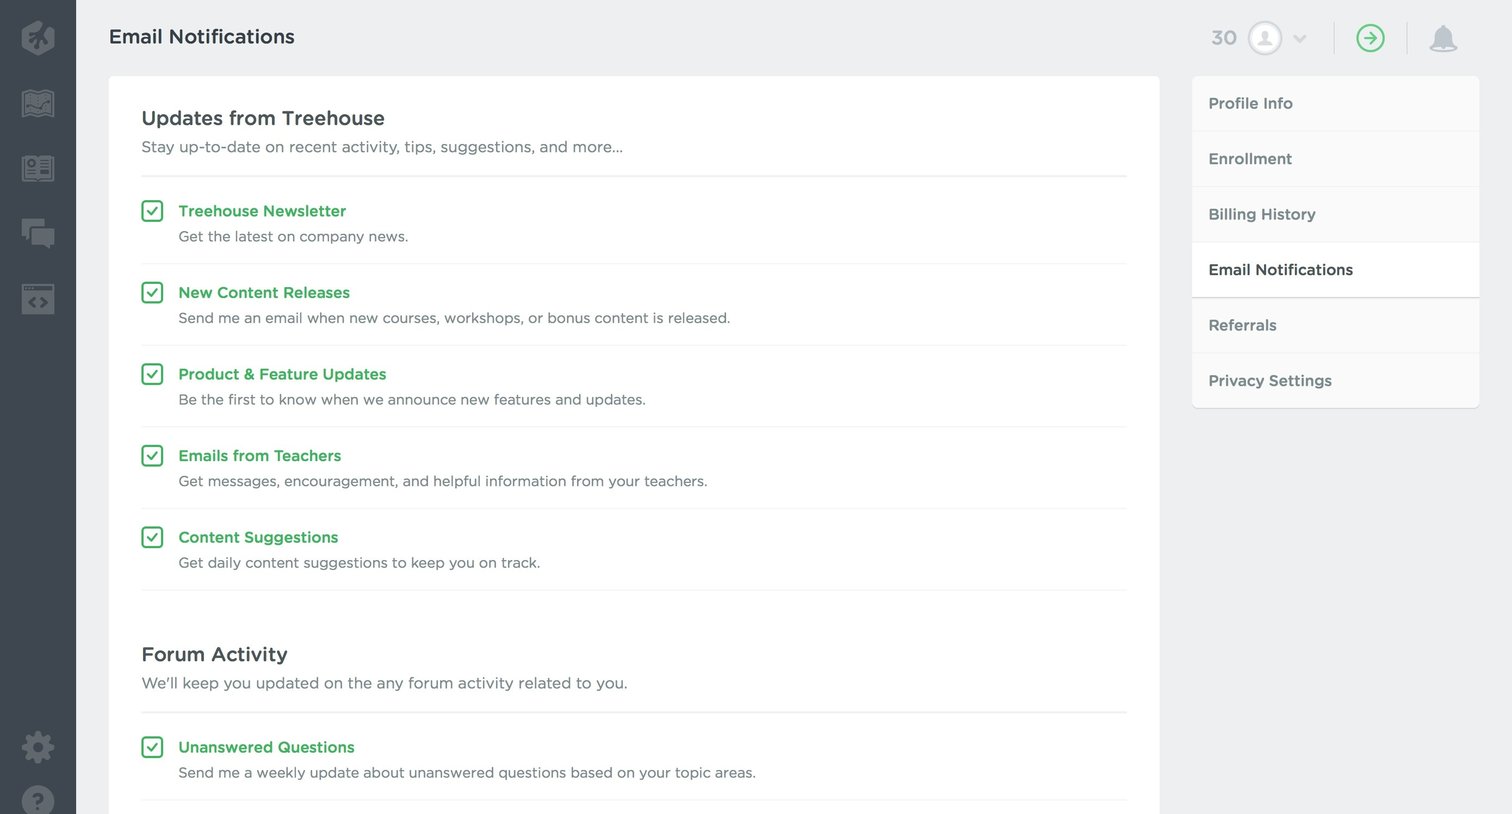Click the Email Notifications page title
Image resolution: width=1512 pixels, height=814 pixels.
click(x=202, y=37)
